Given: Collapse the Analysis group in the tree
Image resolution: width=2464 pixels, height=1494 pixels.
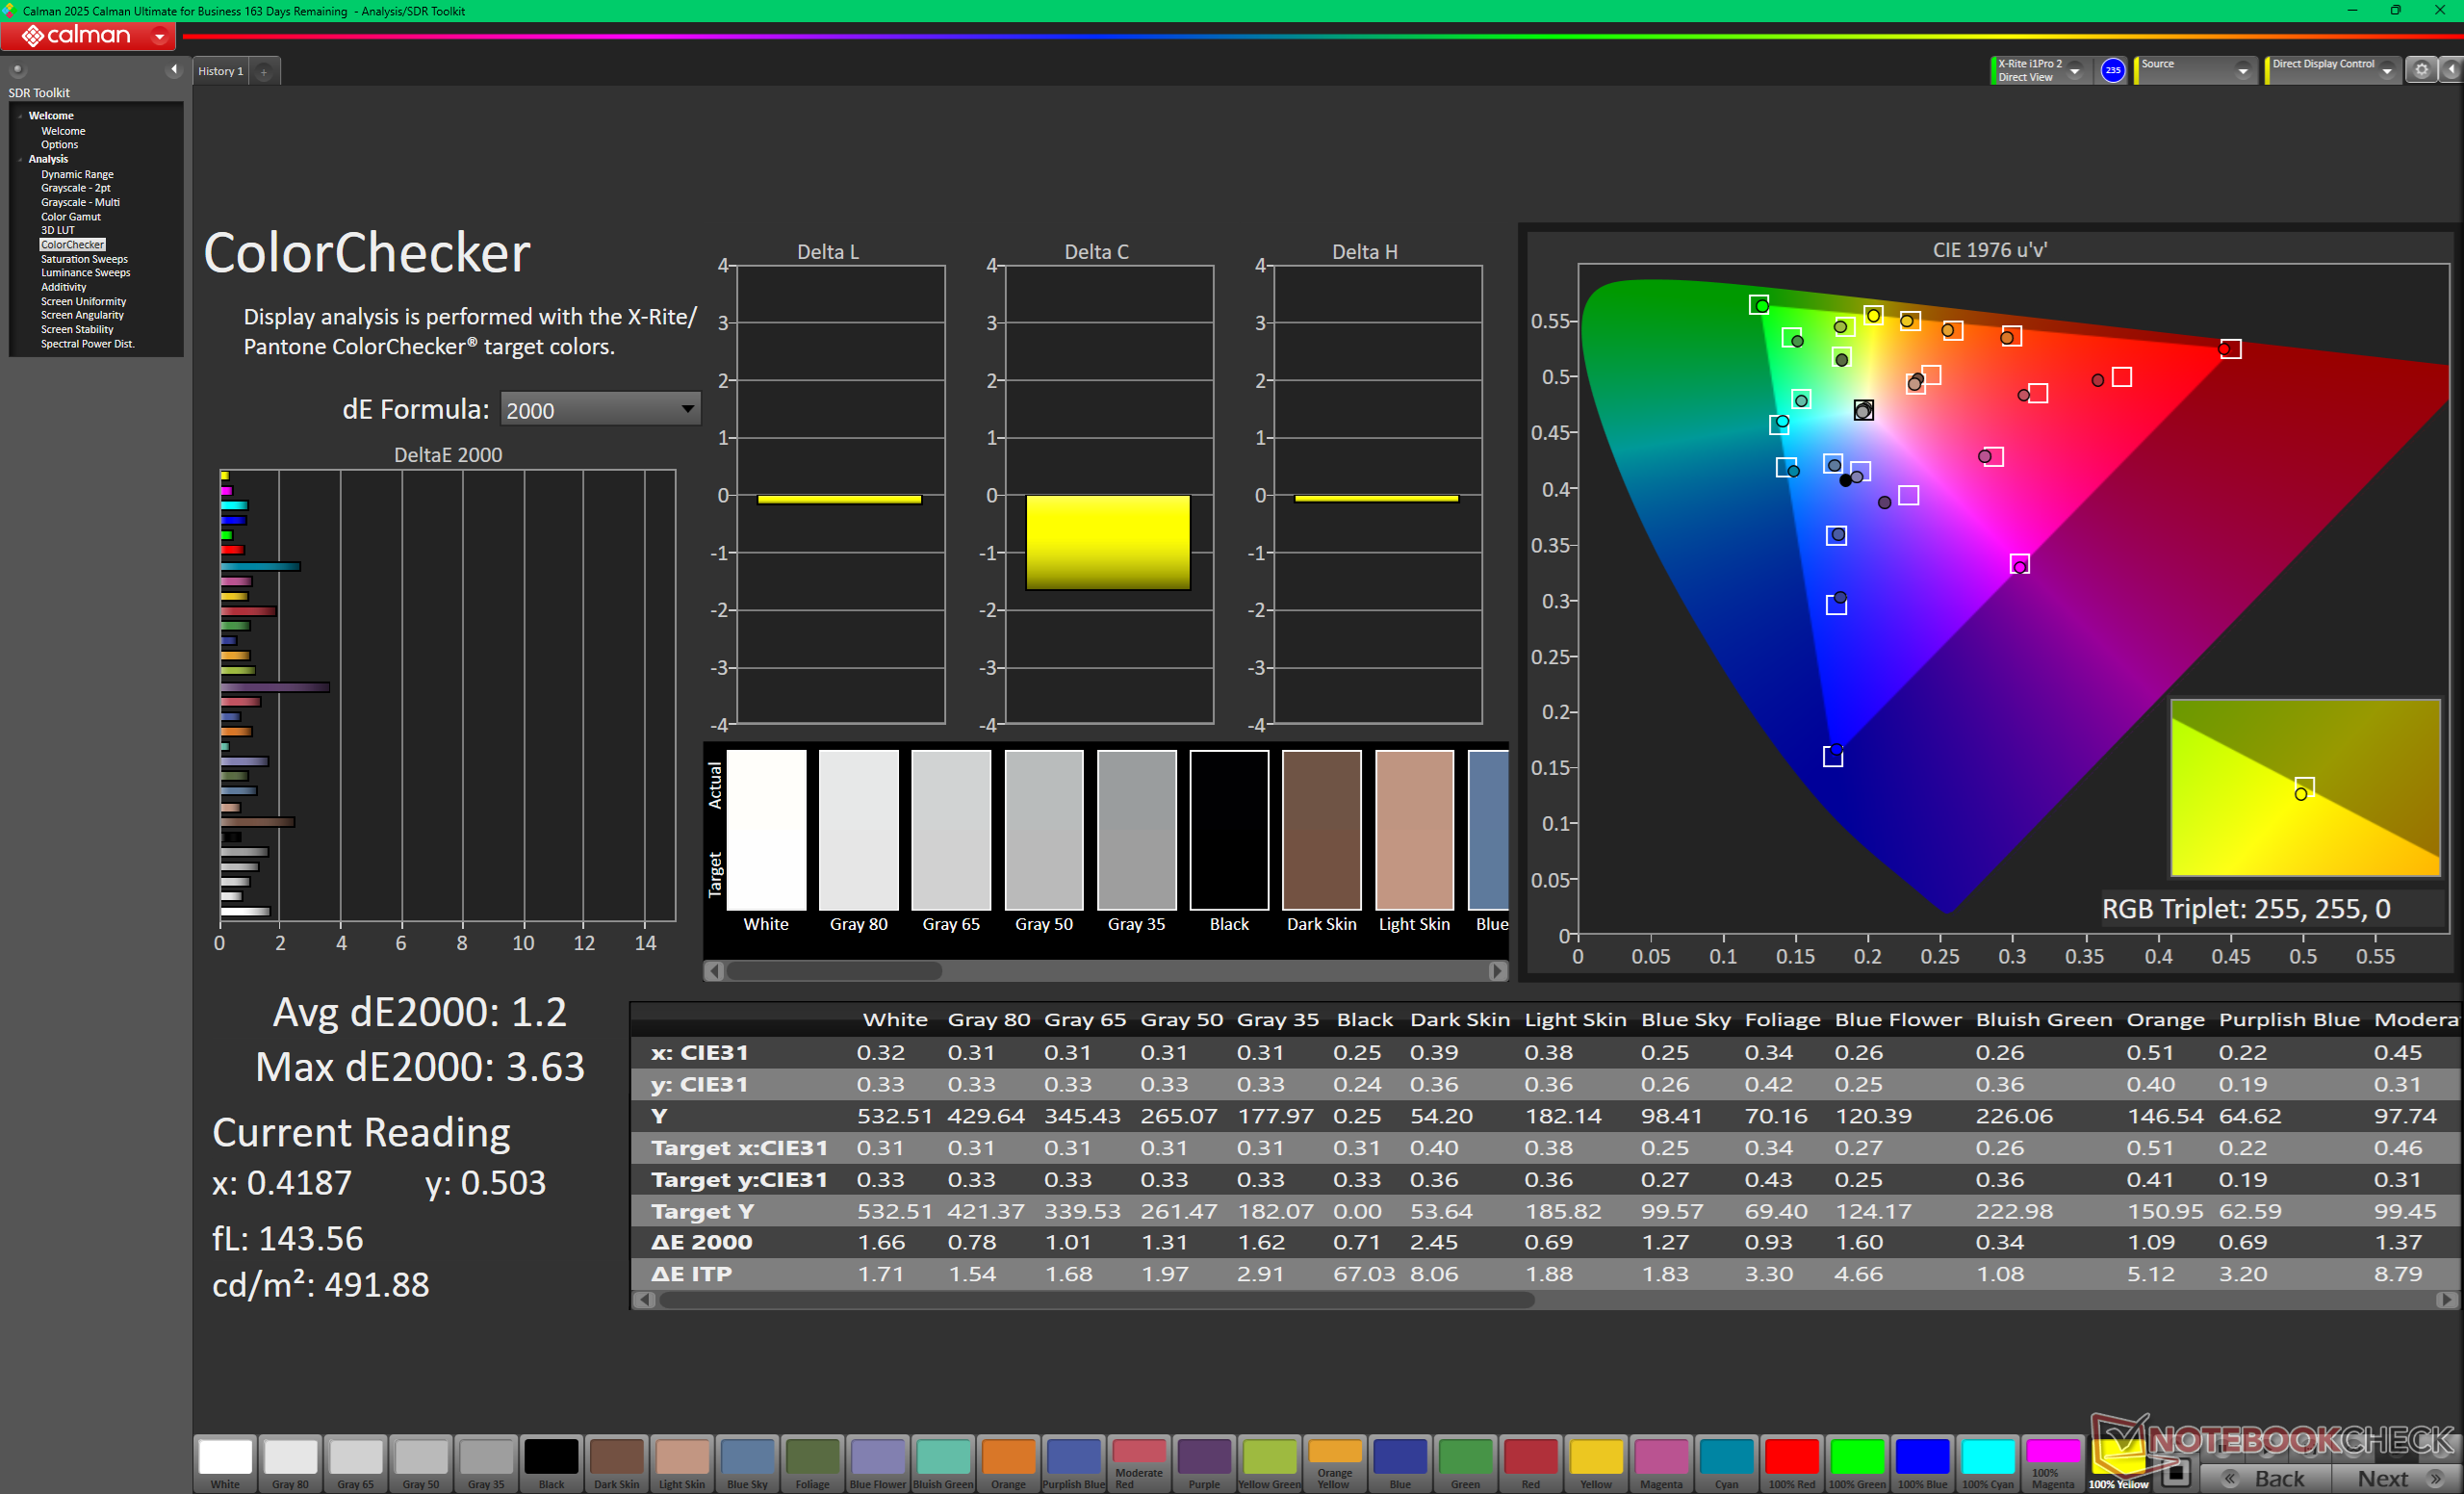Looking at the screenshot, I should point(20,159).
